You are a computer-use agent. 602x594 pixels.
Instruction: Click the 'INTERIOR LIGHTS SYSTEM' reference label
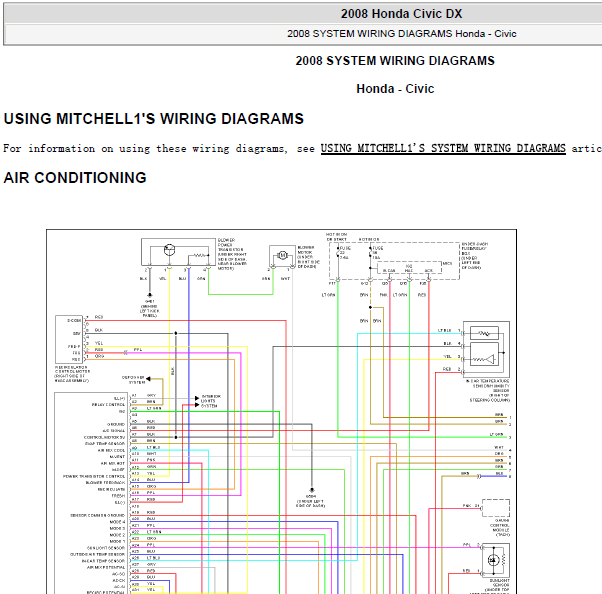click(211, 401)
